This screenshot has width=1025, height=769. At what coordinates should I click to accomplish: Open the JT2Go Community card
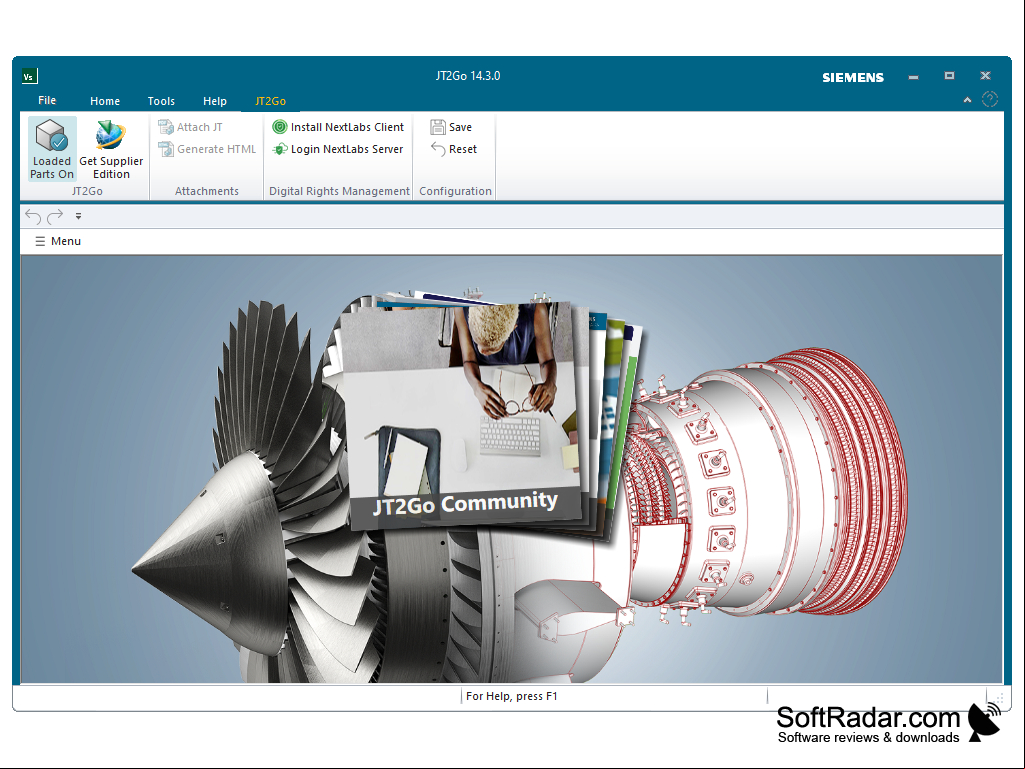tap(464, 415)
